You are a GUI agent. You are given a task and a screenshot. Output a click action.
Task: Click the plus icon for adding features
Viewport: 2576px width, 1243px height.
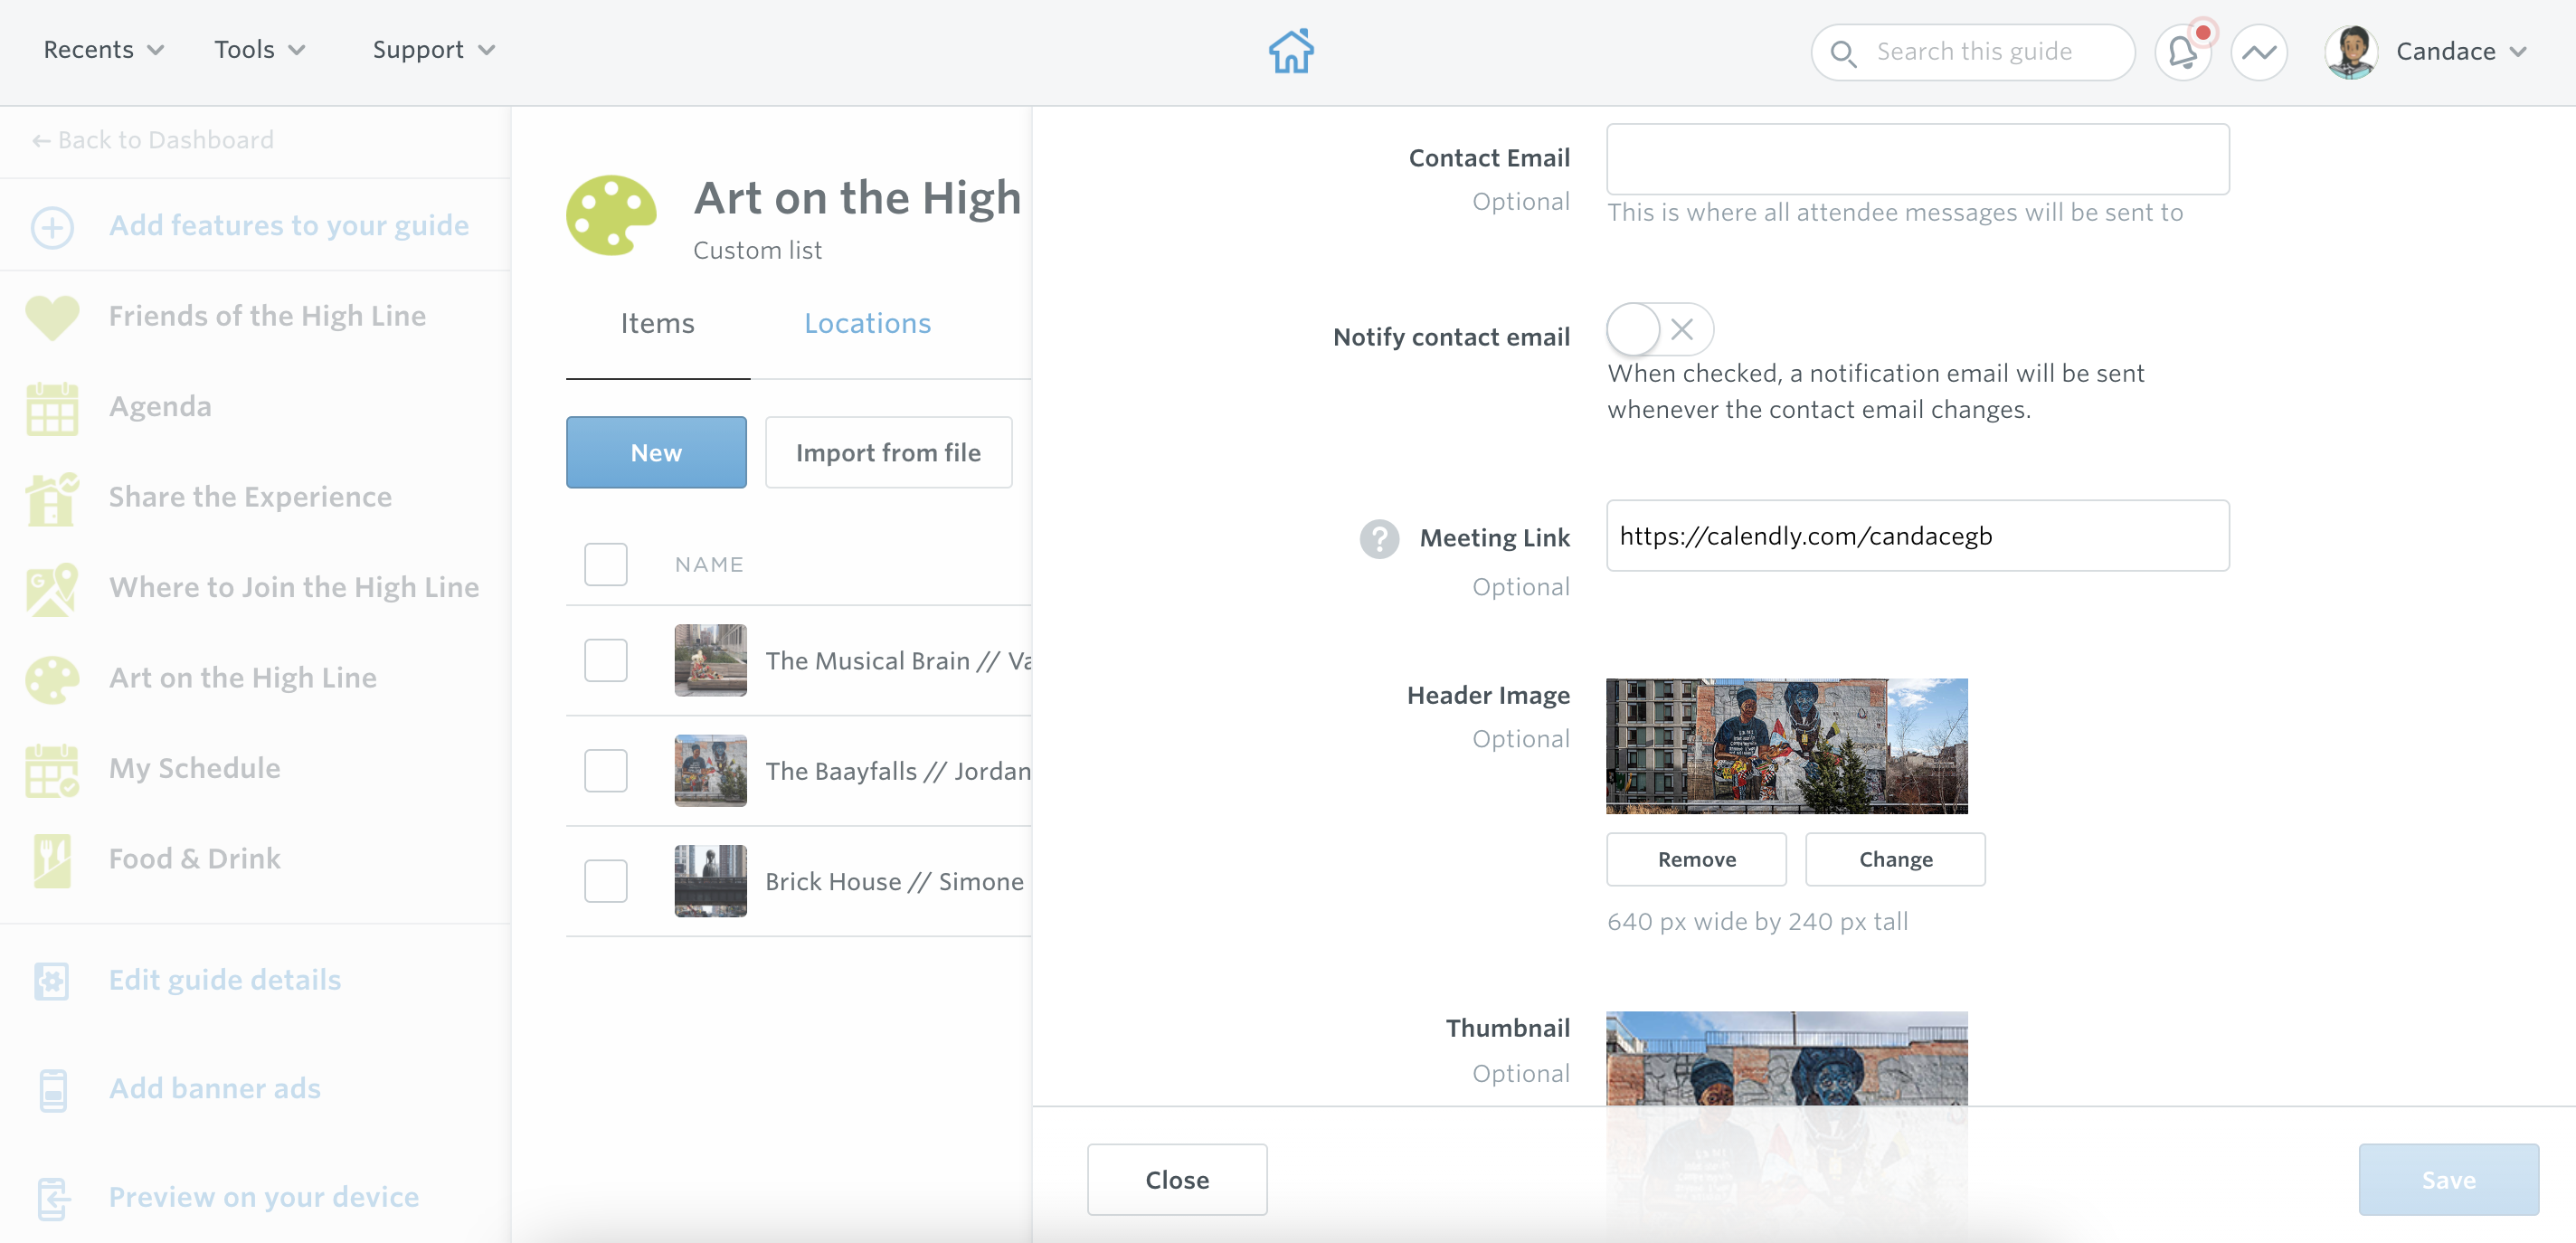tap(51, 227)
